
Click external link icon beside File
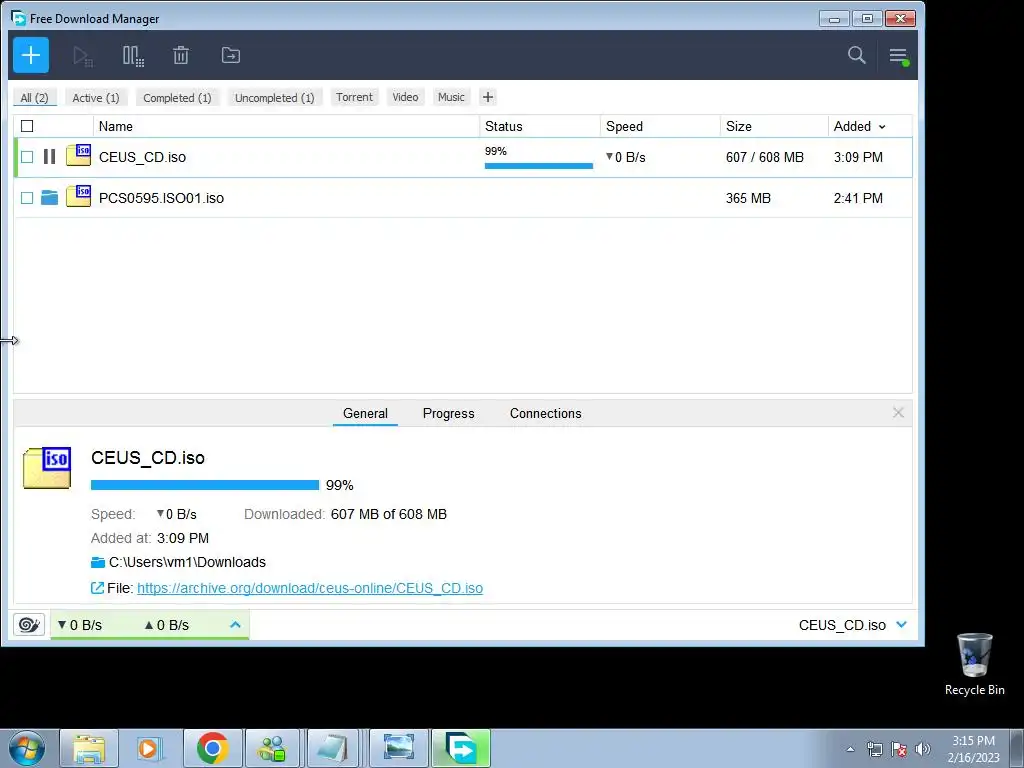point(97,588)
